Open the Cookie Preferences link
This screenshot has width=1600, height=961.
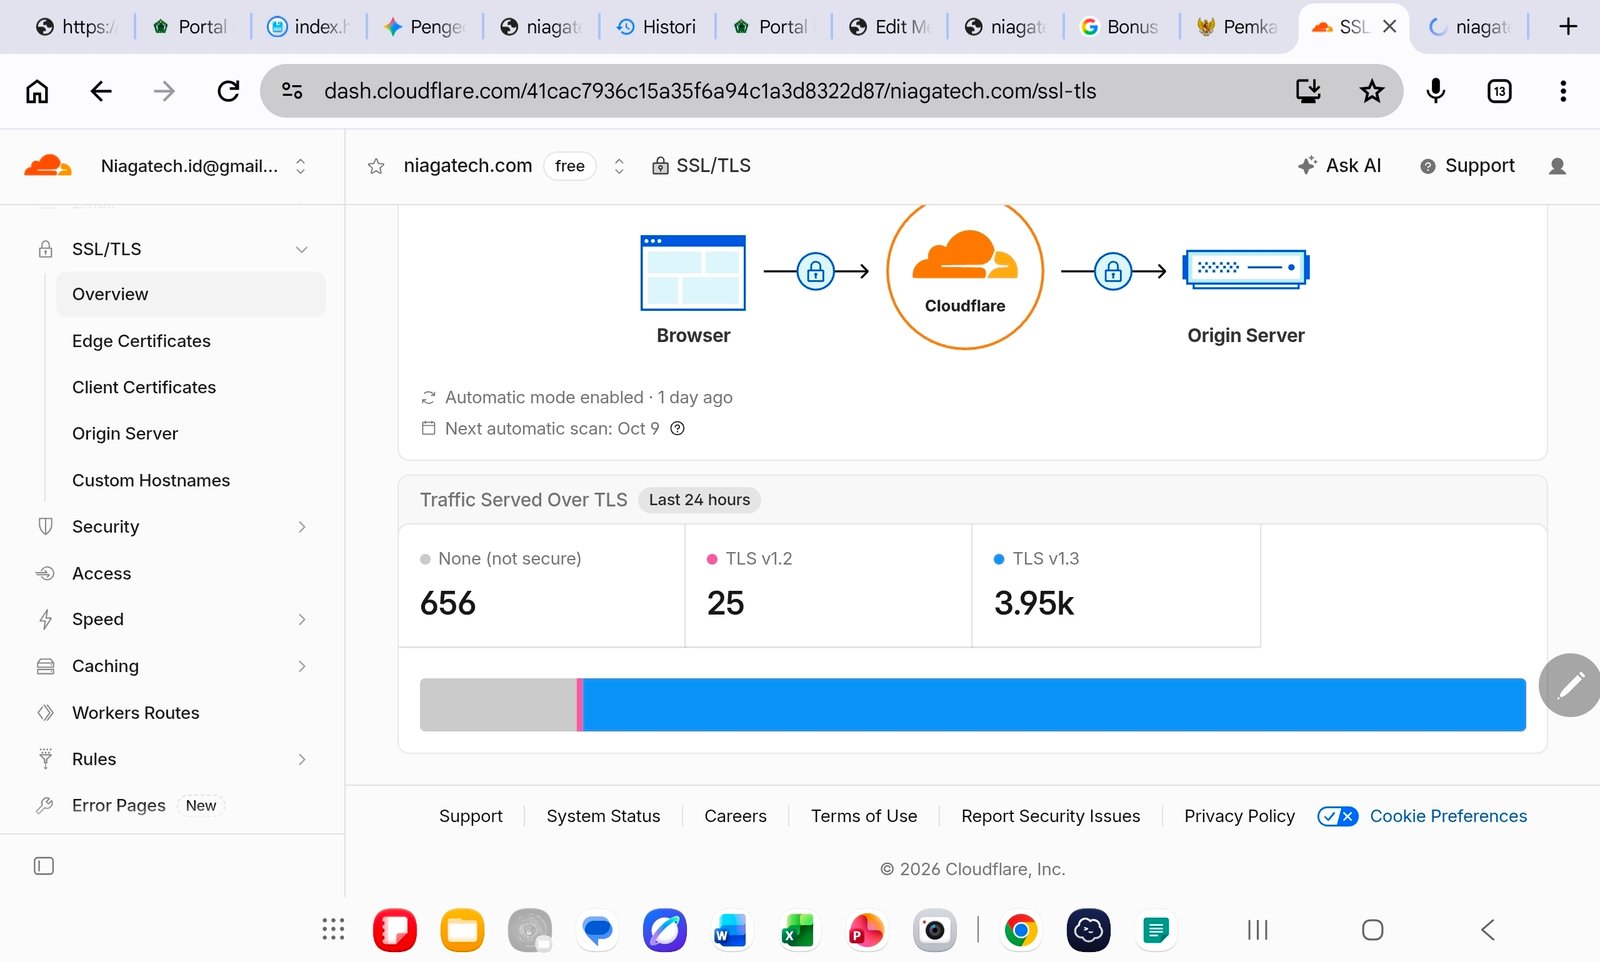(x=1448, y=816)
